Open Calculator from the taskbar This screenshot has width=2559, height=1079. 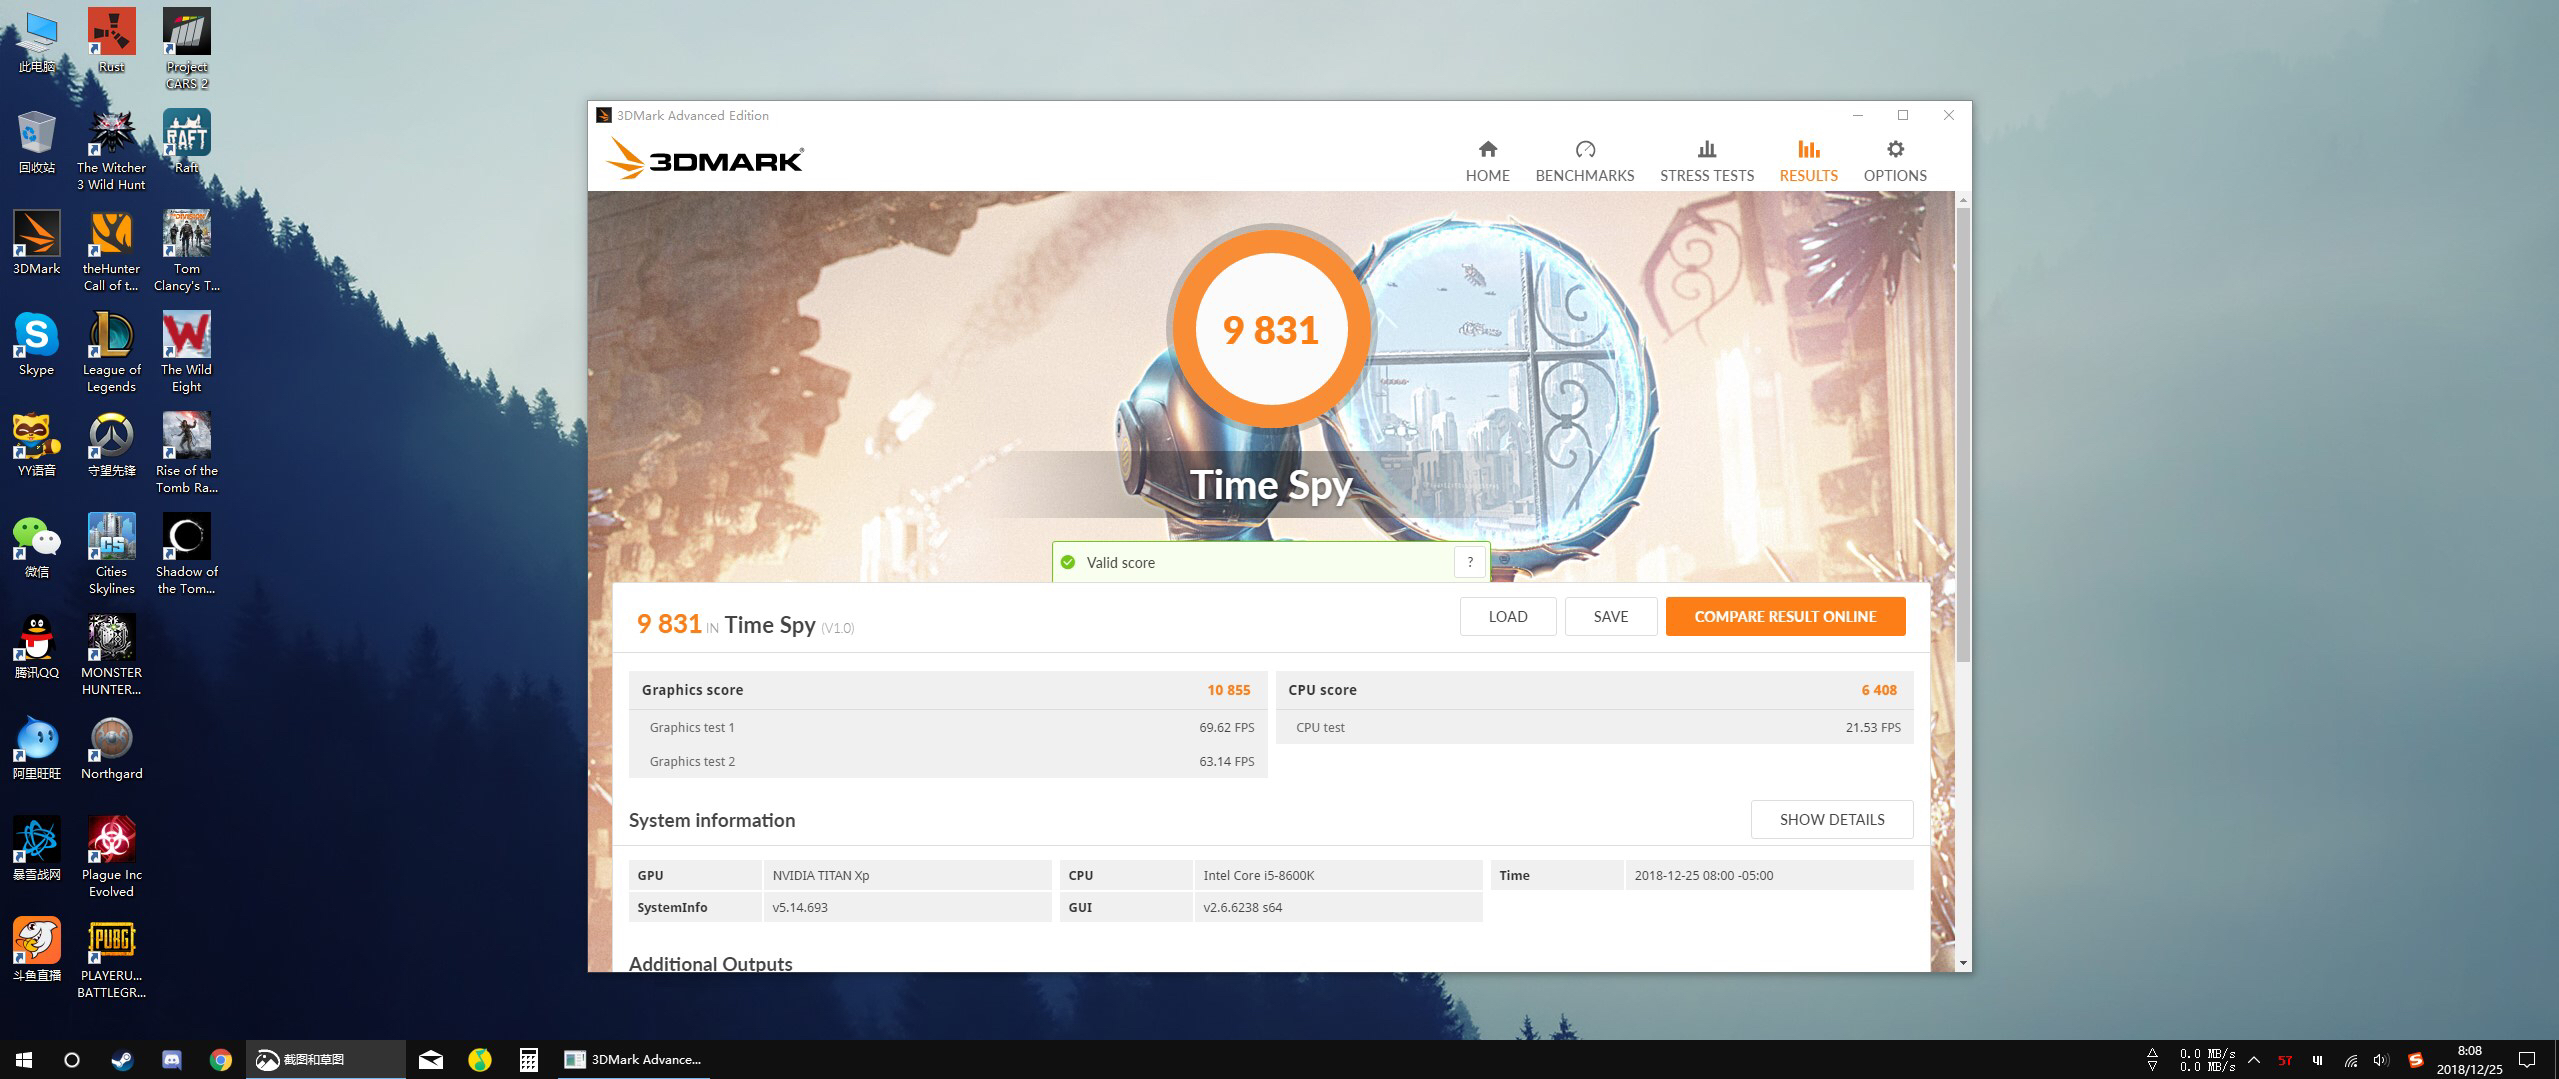tap(529, 1059)
